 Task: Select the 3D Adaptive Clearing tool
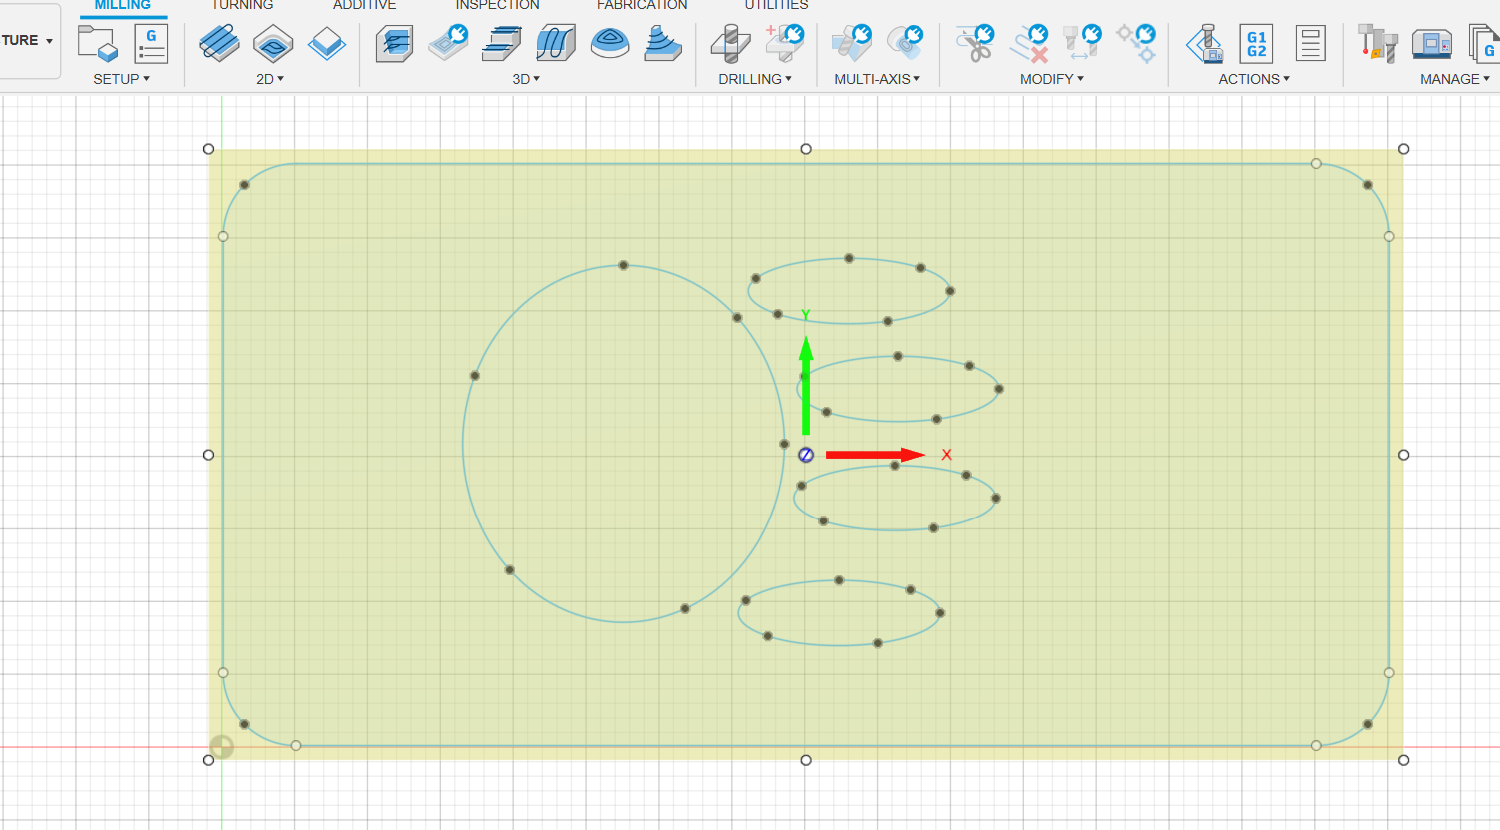[395, 44]
